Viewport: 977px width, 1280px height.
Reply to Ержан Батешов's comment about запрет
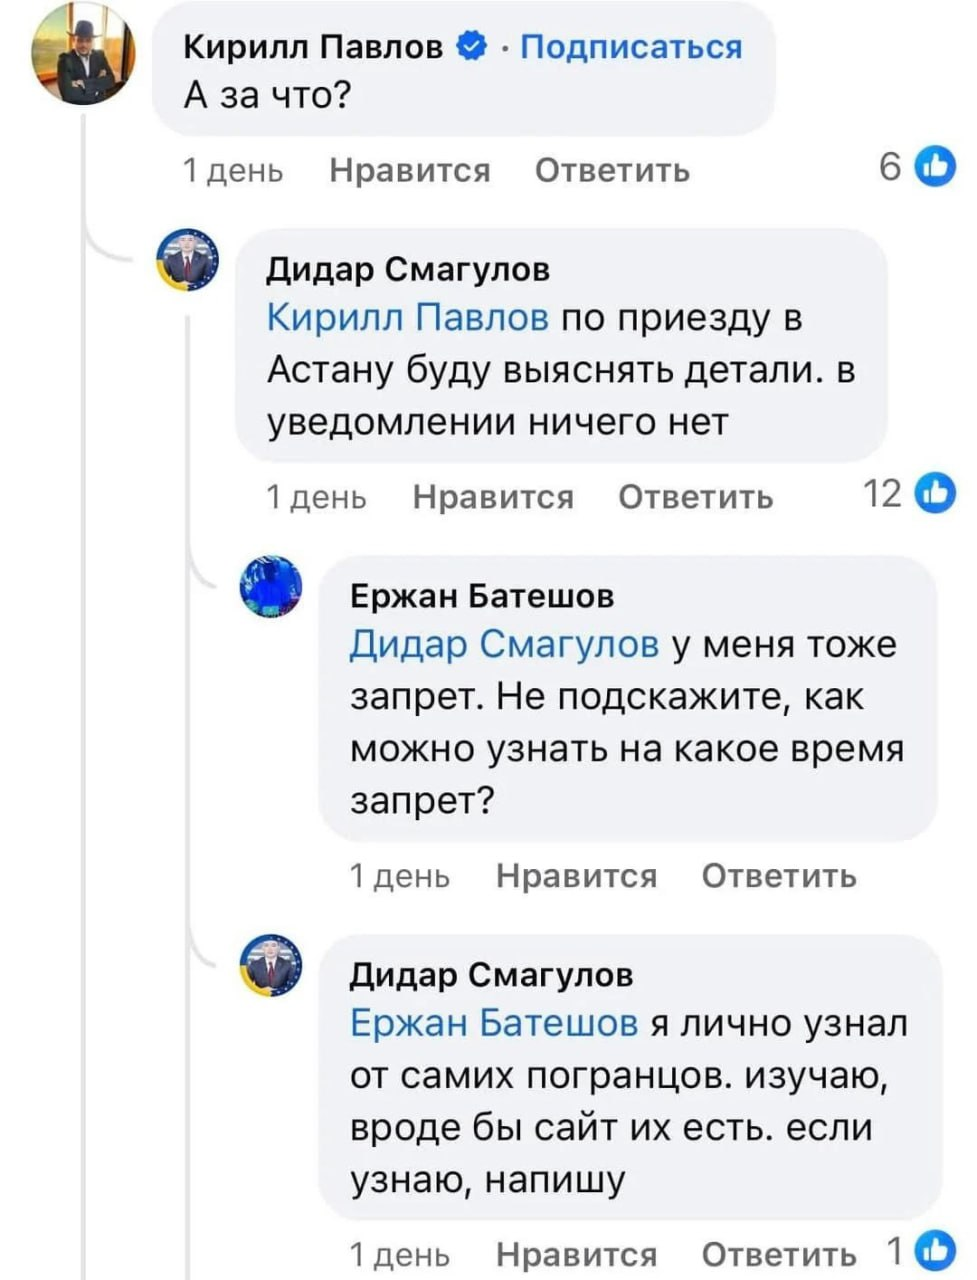(779, 876)
